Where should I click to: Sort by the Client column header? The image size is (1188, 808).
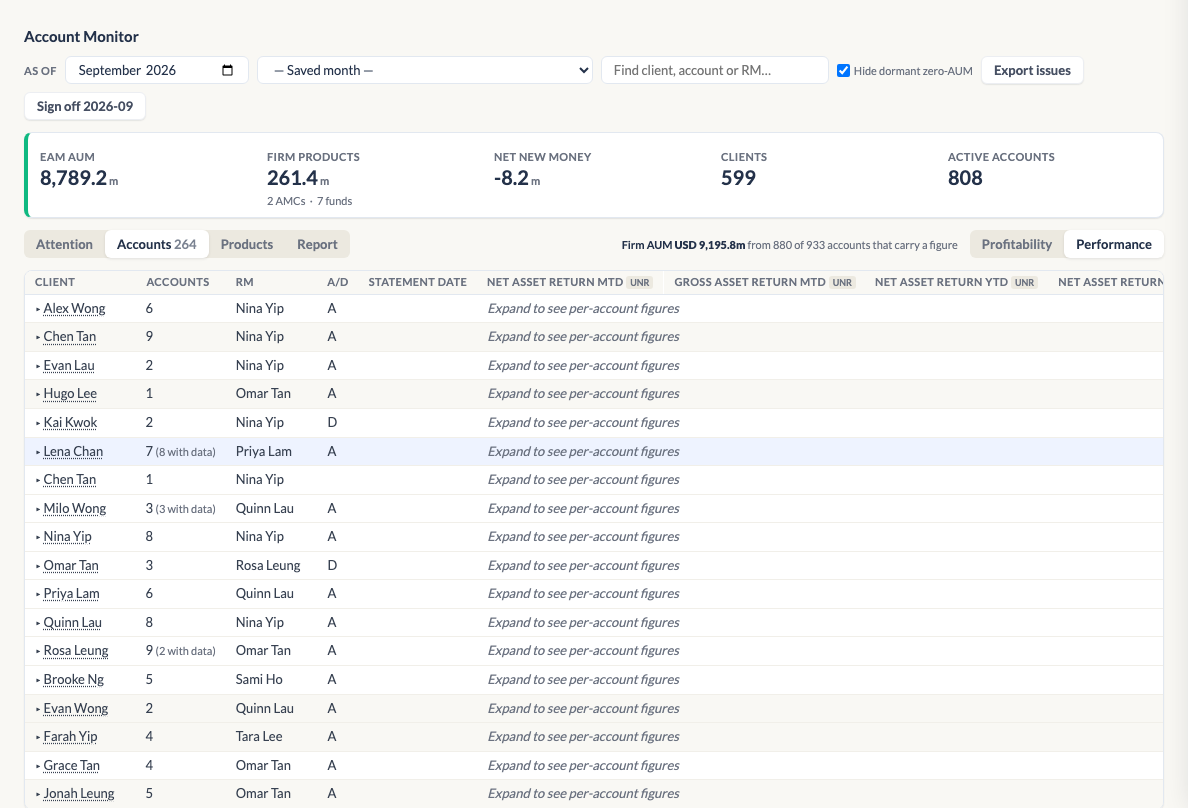coord(55,282)
